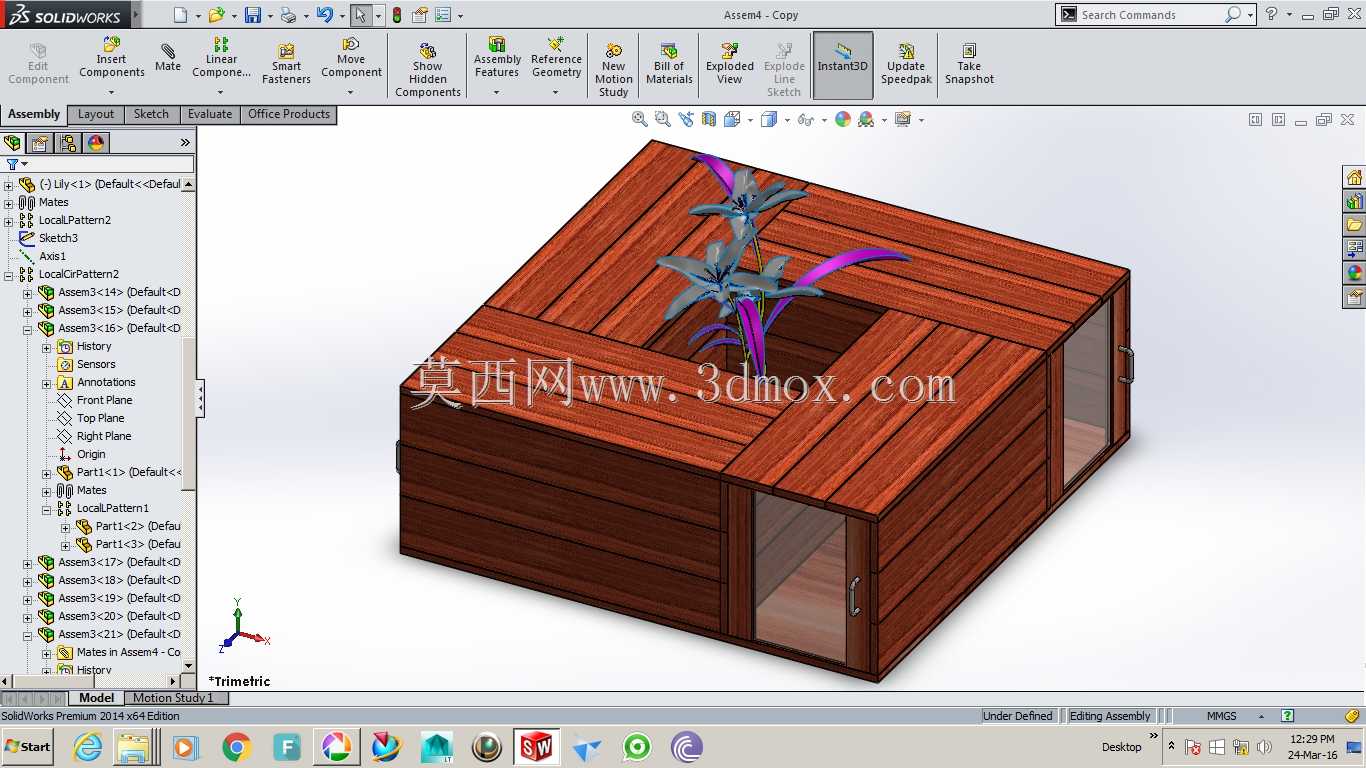Collapse the Assem3<16> tree node
1366x768 pixels.
click(x=28, y=328)
